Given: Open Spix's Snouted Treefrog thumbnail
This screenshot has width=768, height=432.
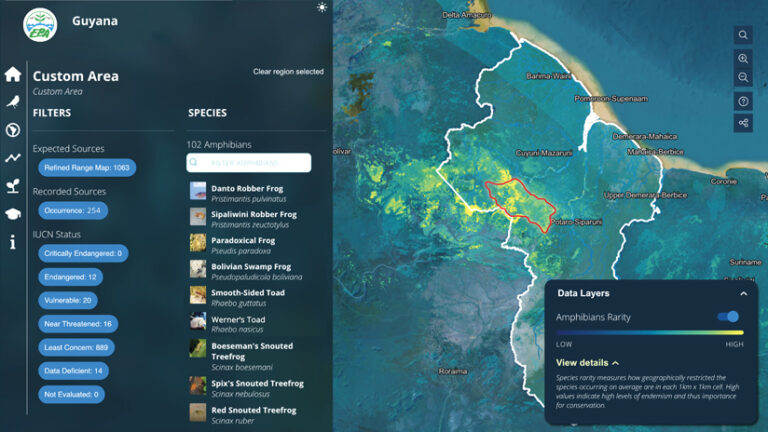Looking at the screenshot, I should (x=198, y=385).
